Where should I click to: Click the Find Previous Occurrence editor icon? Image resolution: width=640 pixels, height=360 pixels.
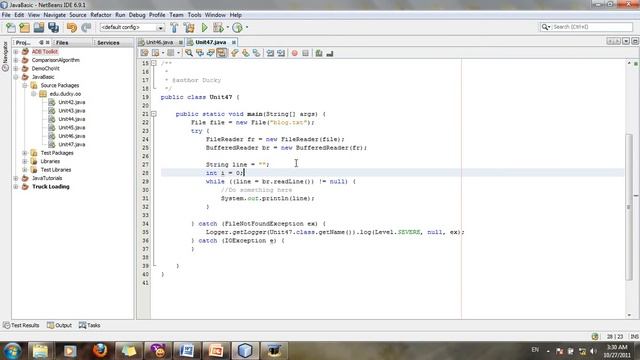pyautogui.click(x=200, y=53)
